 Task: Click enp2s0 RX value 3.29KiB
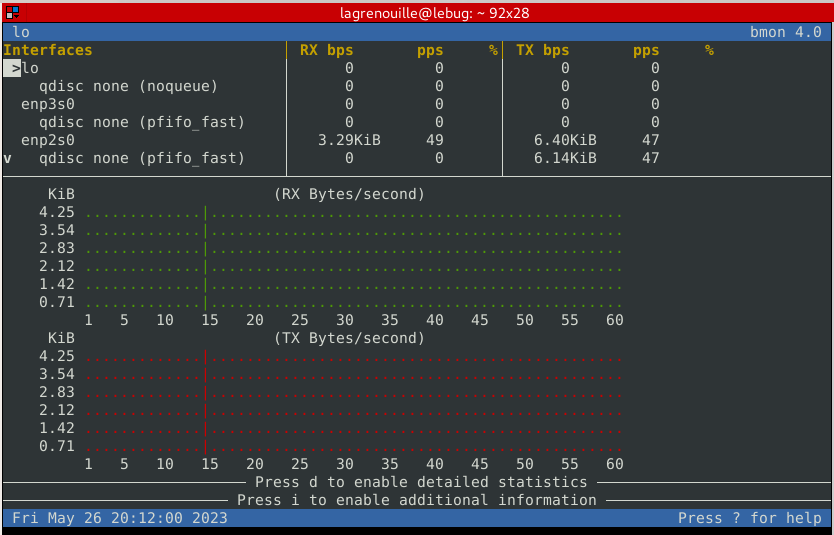click(349, 140)
